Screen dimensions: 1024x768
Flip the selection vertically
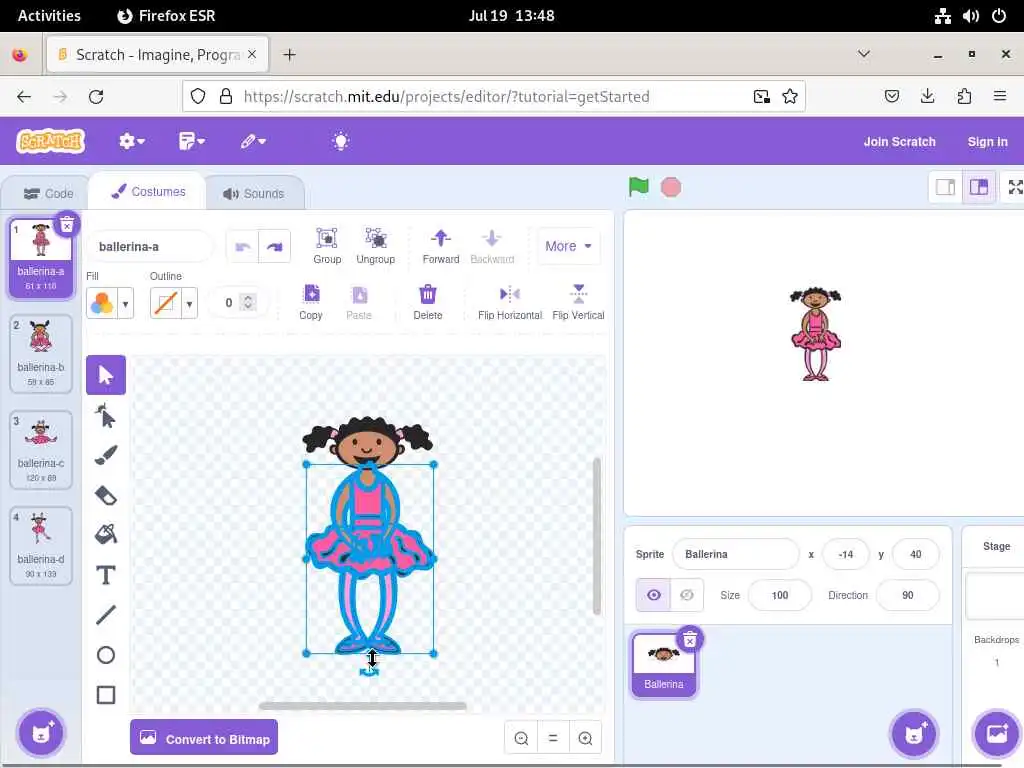[579, 302]
